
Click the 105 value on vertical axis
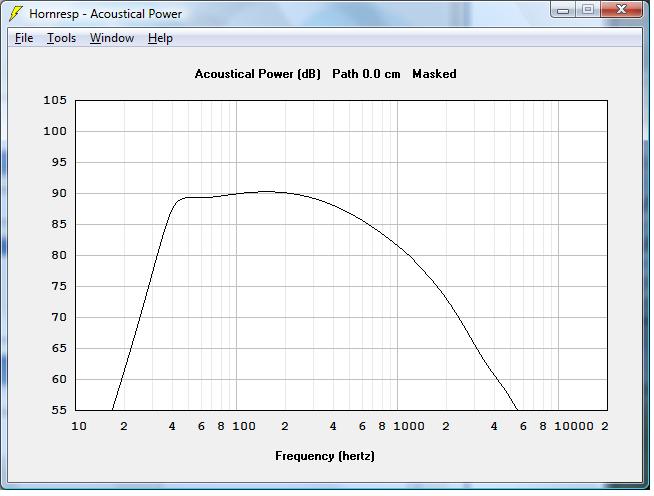(x=55, y=100)
